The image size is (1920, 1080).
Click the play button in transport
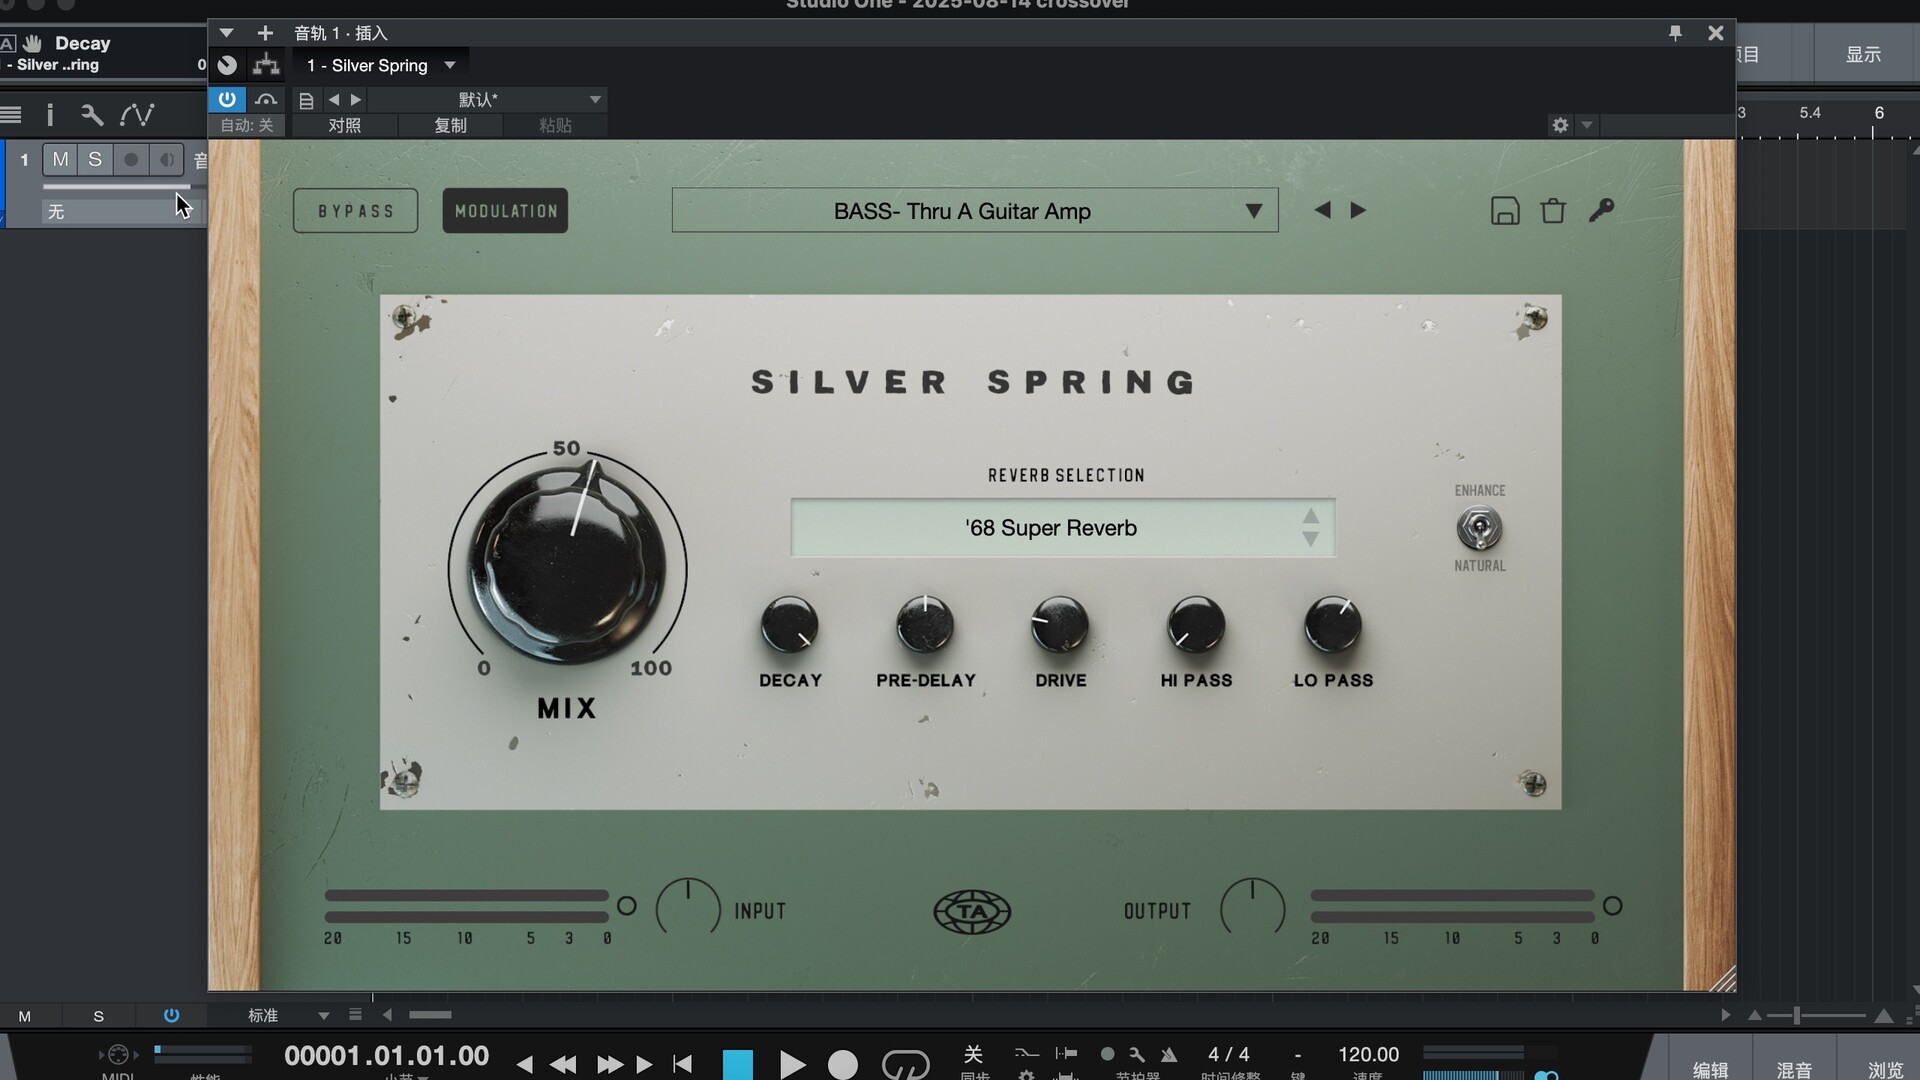point(792,1064)
